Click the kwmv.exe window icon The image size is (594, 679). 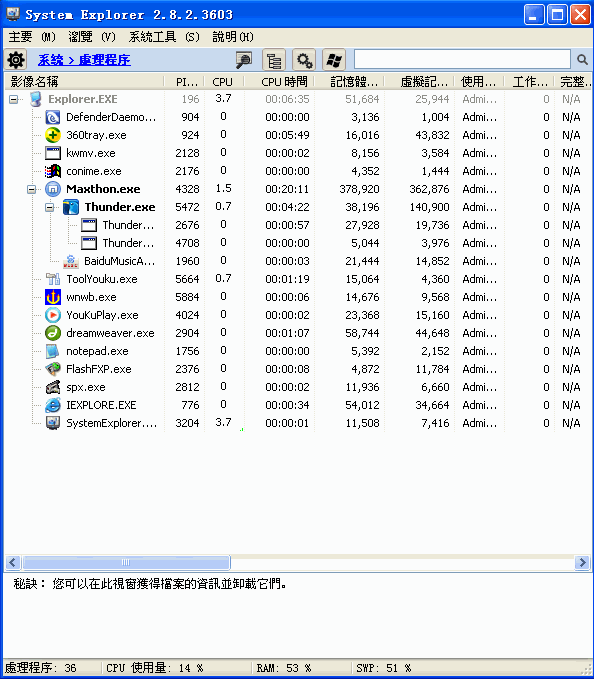[53, 153]
